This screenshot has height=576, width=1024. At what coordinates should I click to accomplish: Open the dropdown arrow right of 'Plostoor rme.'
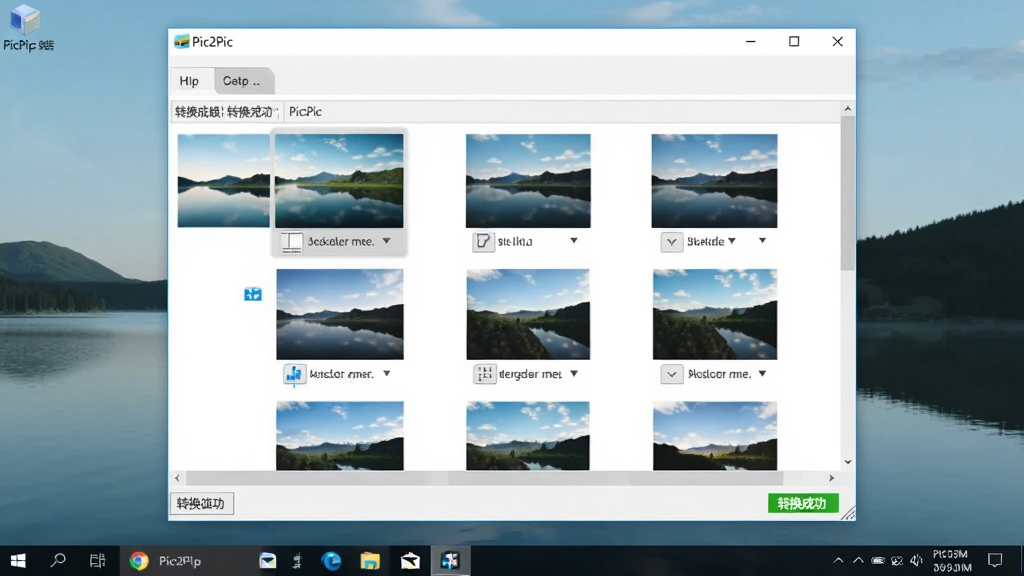point(762,374)
